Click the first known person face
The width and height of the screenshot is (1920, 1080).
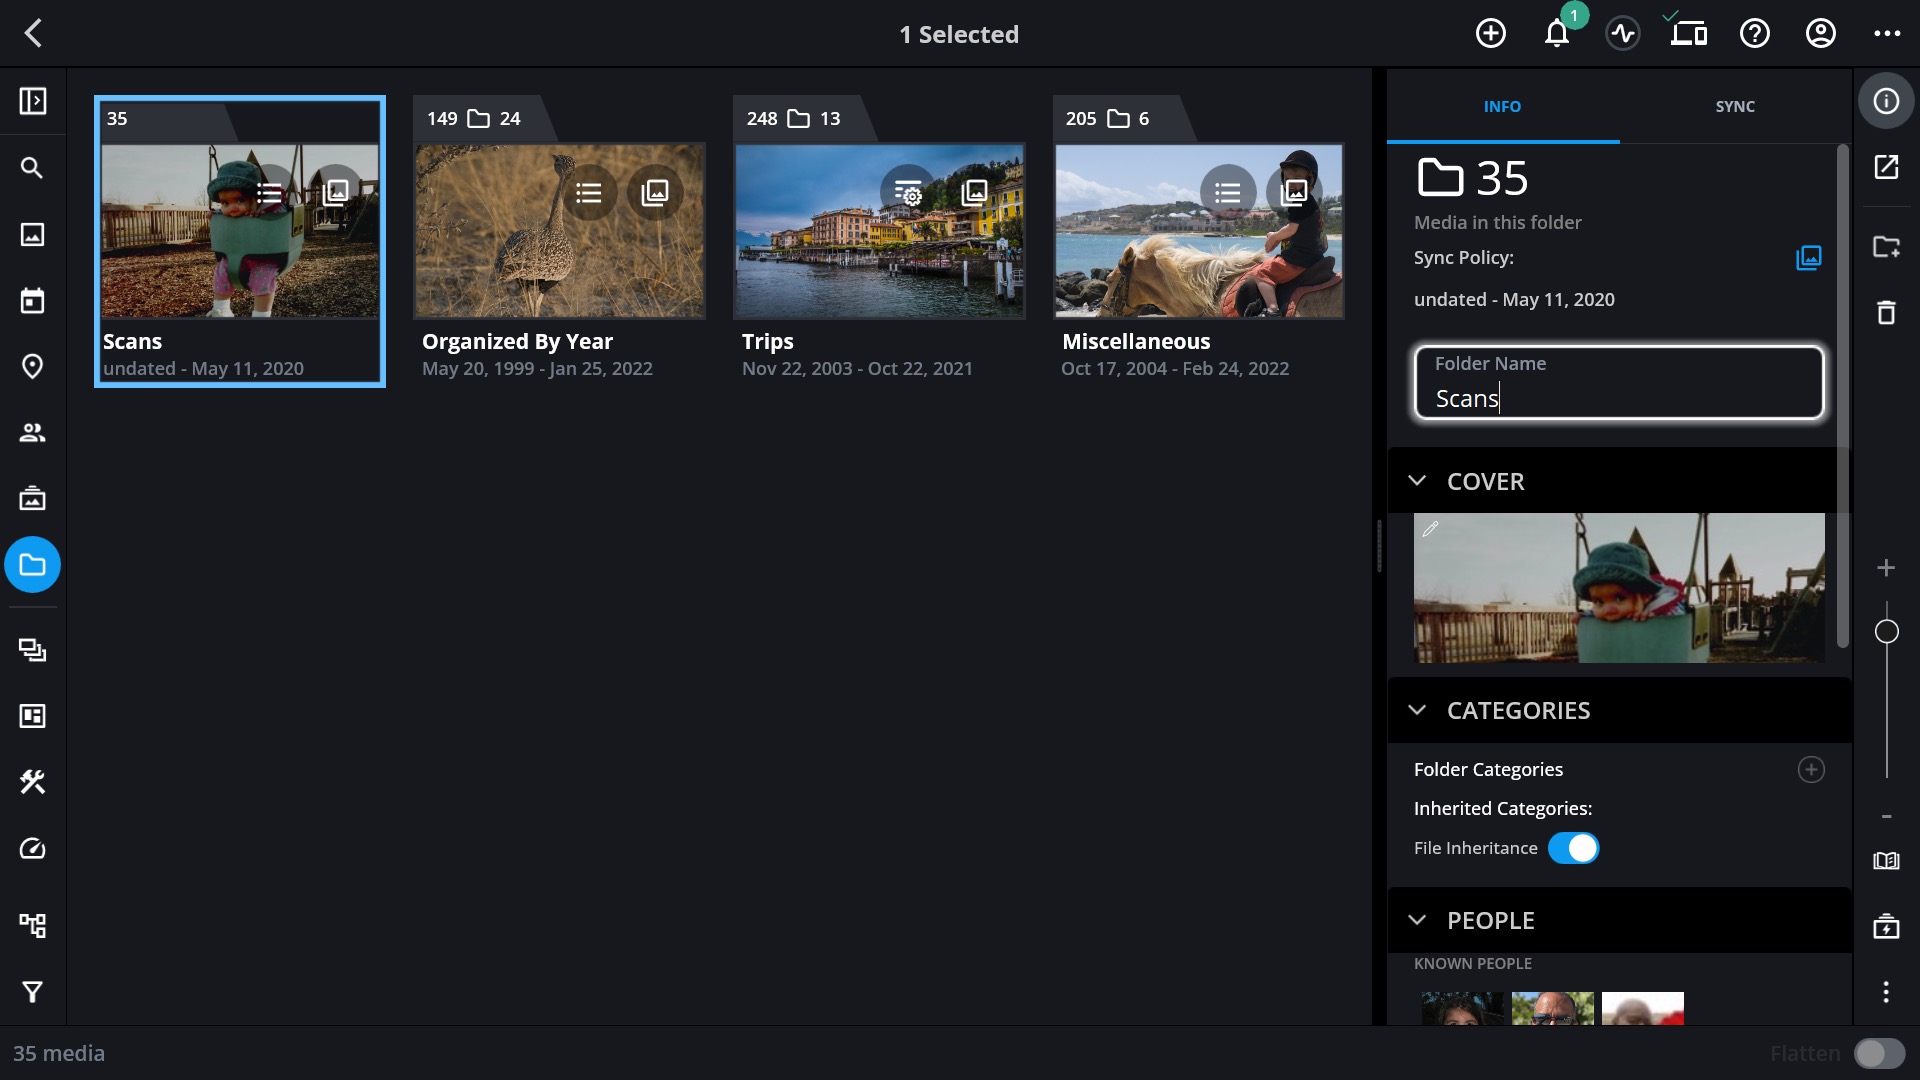tap(1462, 1008)
